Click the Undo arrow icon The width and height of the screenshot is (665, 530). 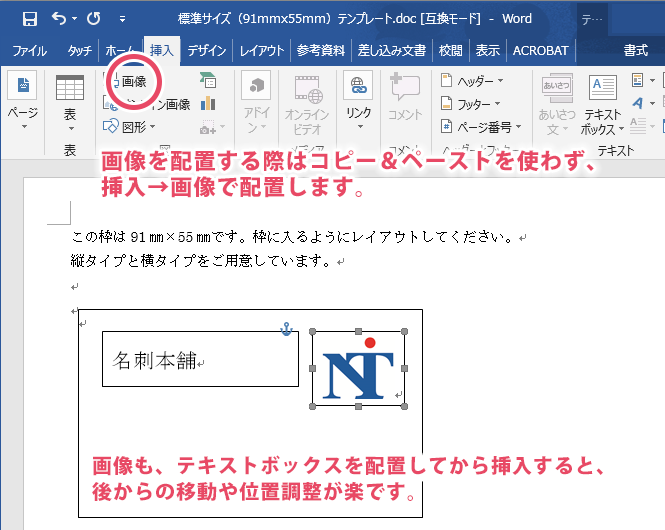(59, 18)
